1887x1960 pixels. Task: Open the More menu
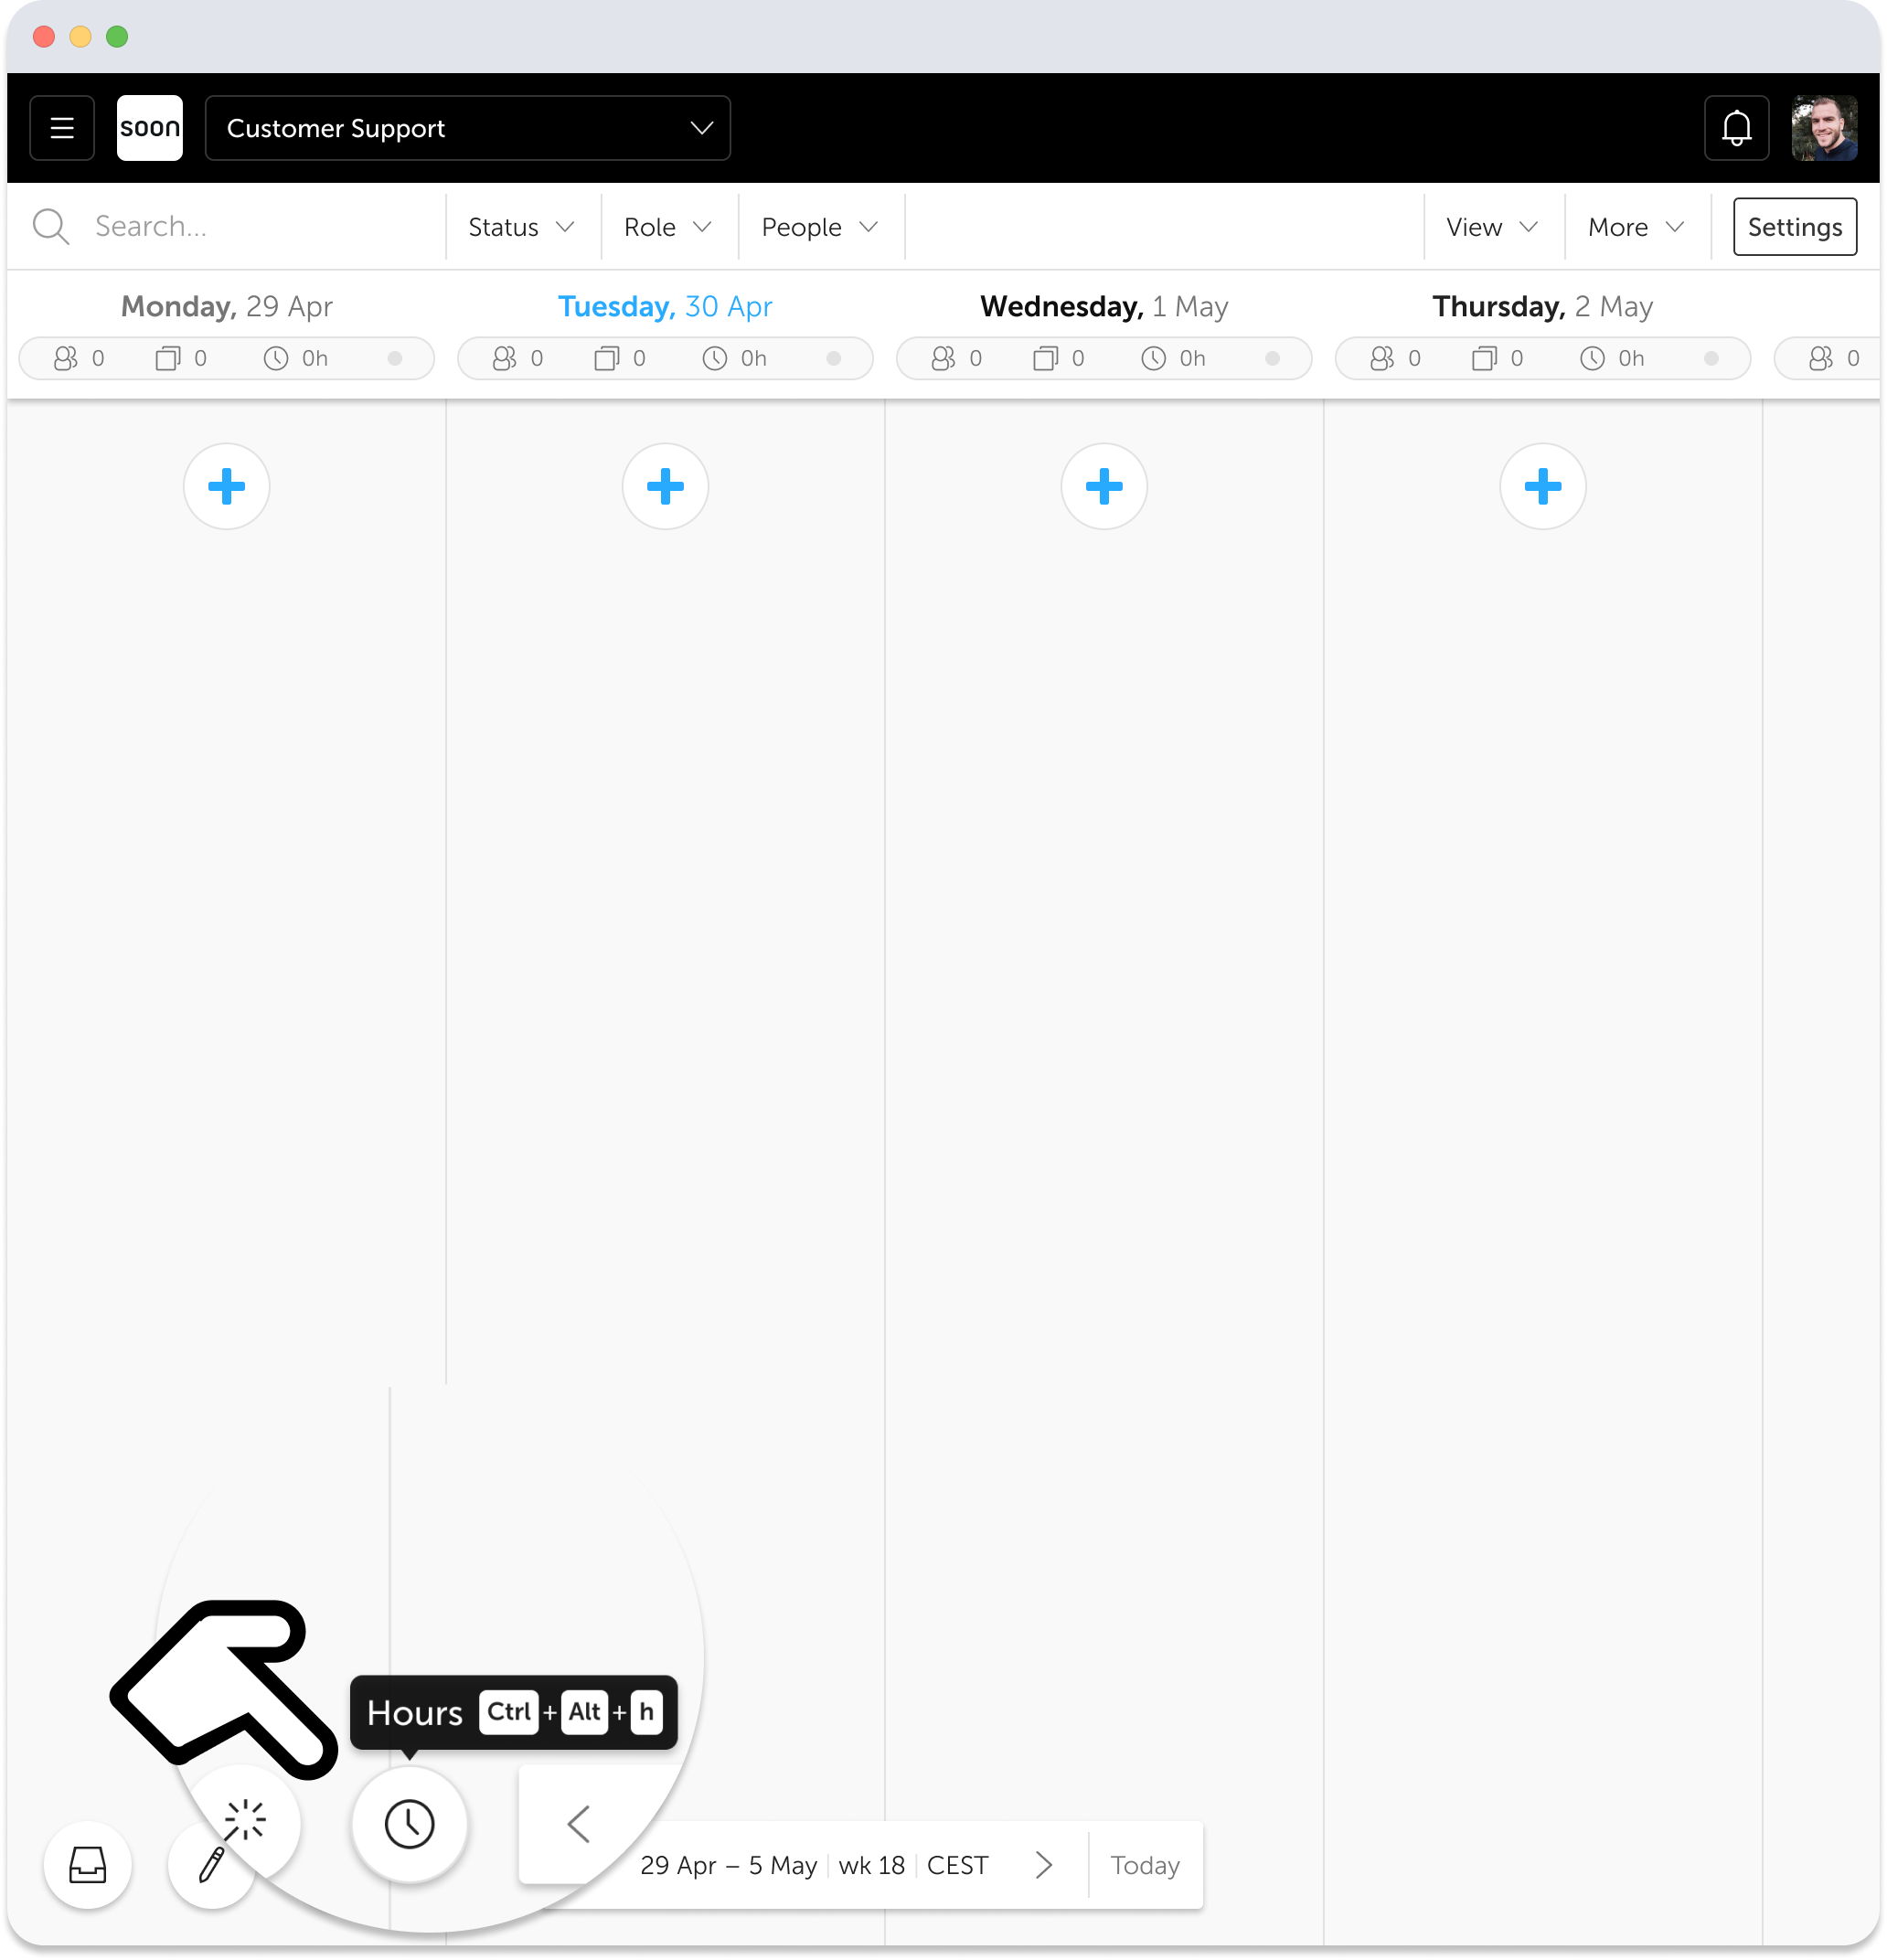tap(1635, 227)
